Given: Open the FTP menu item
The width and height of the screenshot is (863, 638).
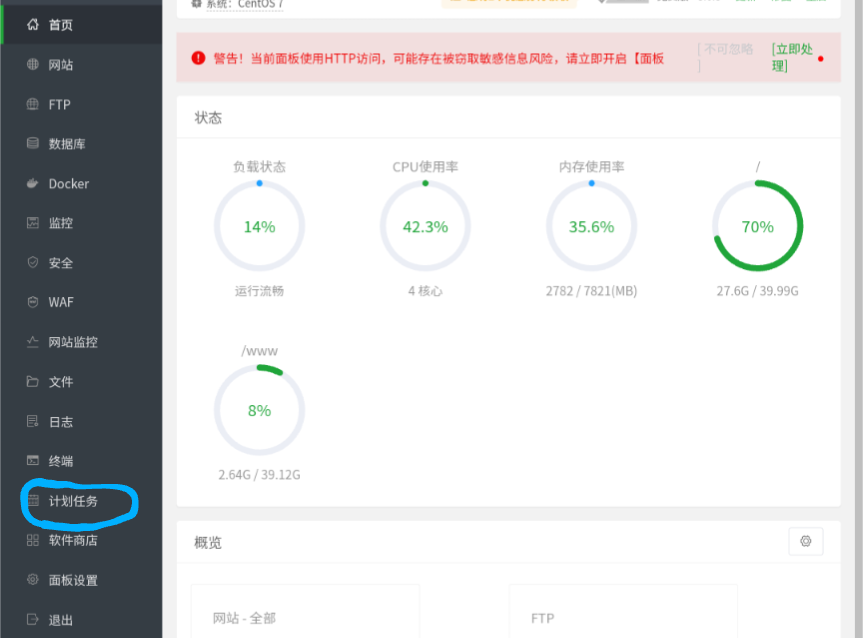Looking at the screenshot, I should (59, 104).
